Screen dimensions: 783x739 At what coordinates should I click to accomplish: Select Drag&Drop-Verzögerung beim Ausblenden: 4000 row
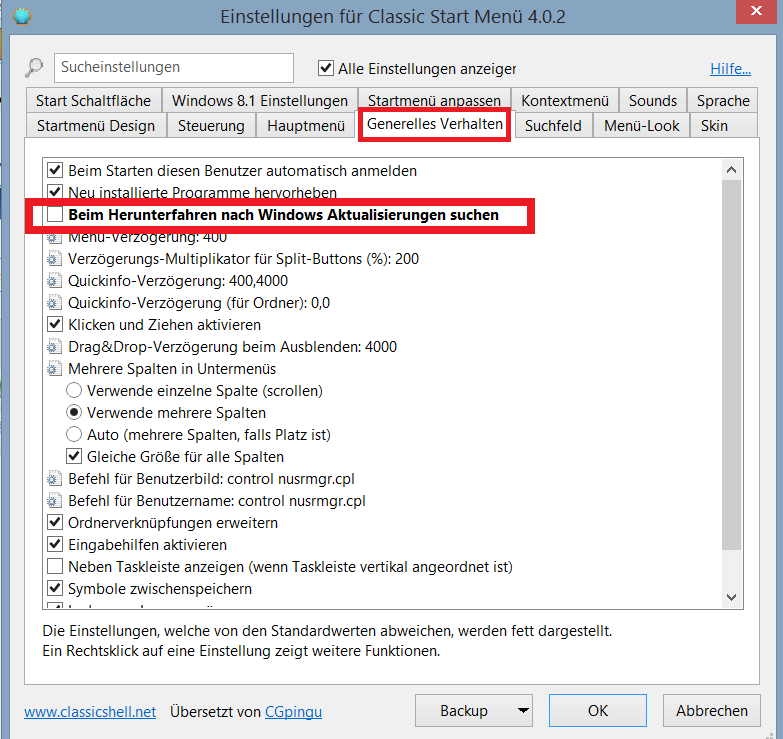point(232,347)
